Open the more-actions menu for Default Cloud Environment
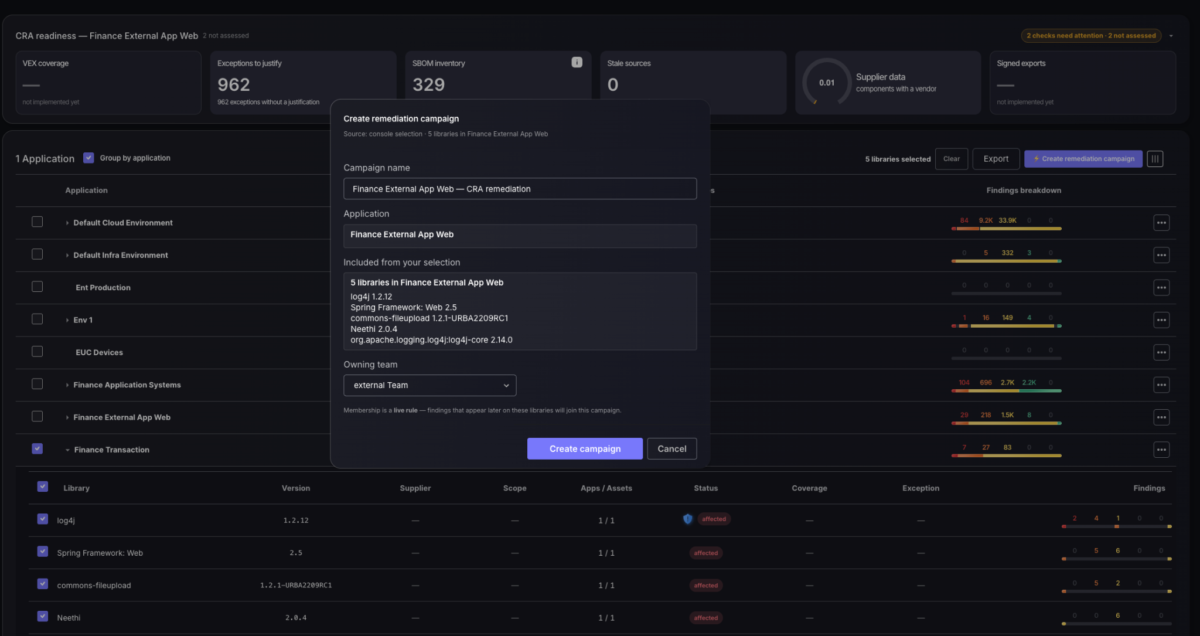This screenshot has width=1200, height=636. pyautogui.click(x=1161, y=223)
